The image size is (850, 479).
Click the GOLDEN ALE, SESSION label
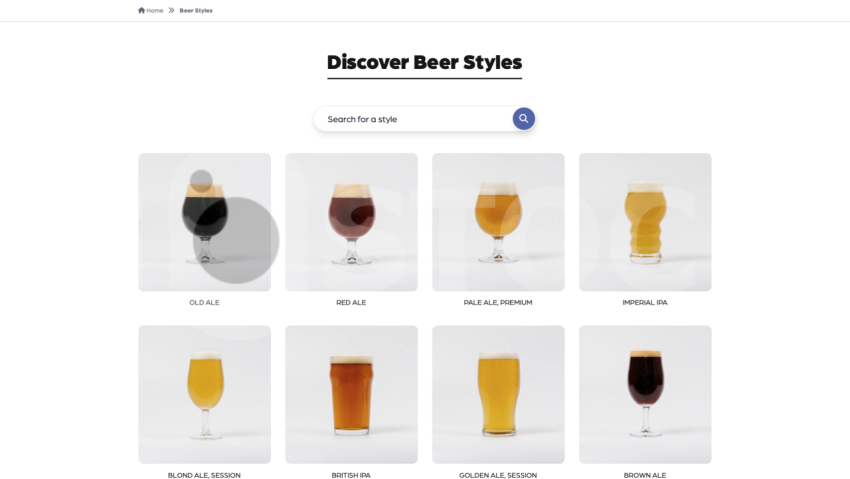pyautogui.click(x=498, y=475)
